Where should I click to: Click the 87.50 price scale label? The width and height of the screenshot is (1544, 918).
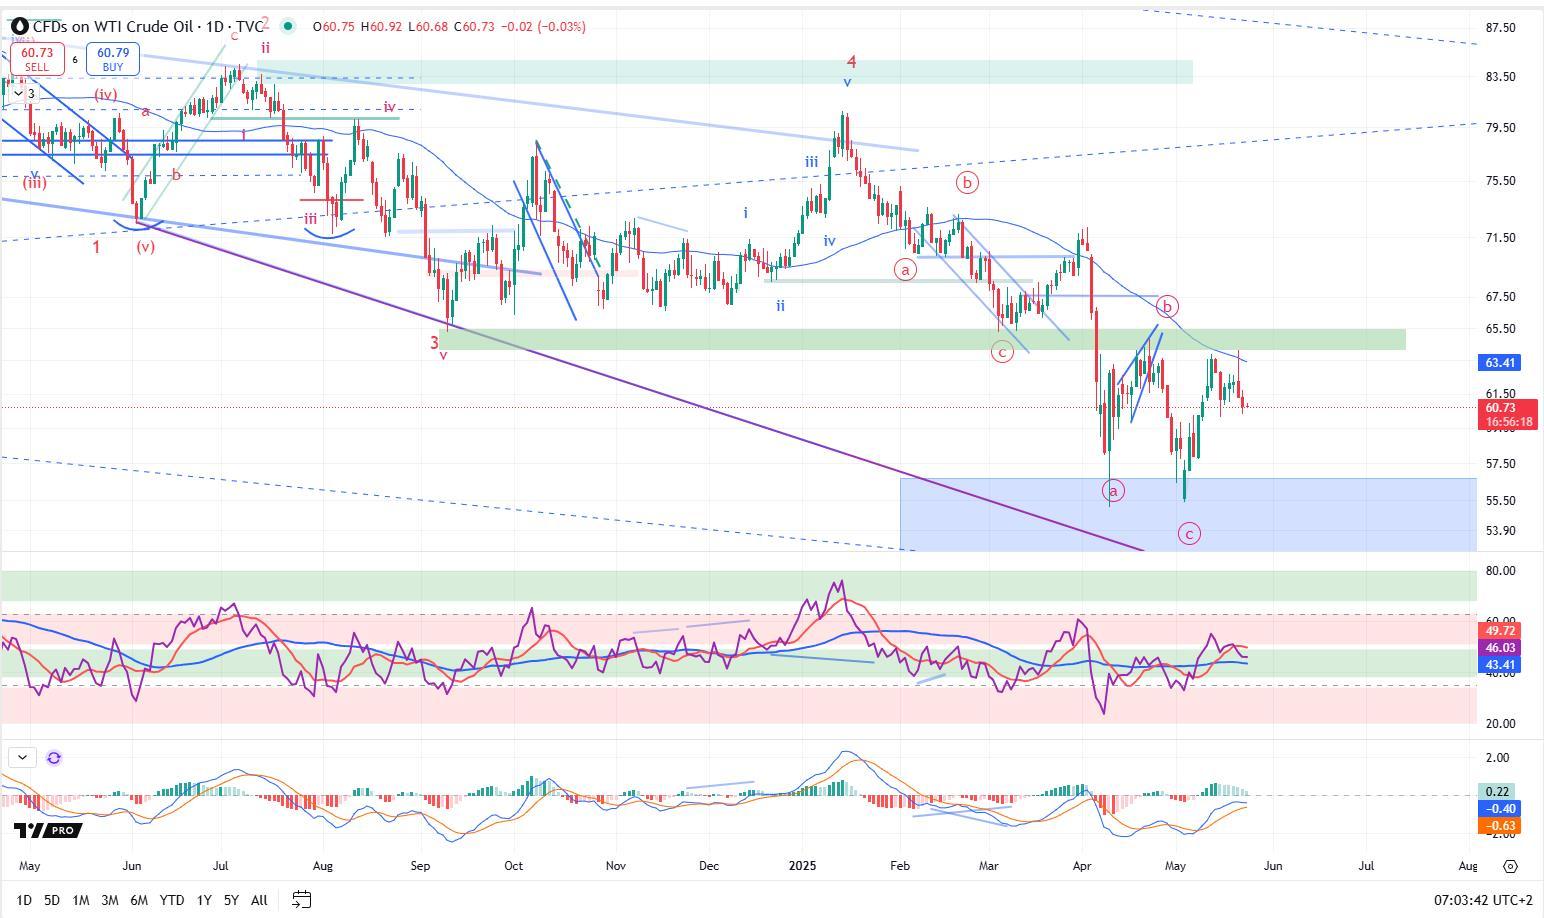pyautogui.click(x=1501, y=27)
